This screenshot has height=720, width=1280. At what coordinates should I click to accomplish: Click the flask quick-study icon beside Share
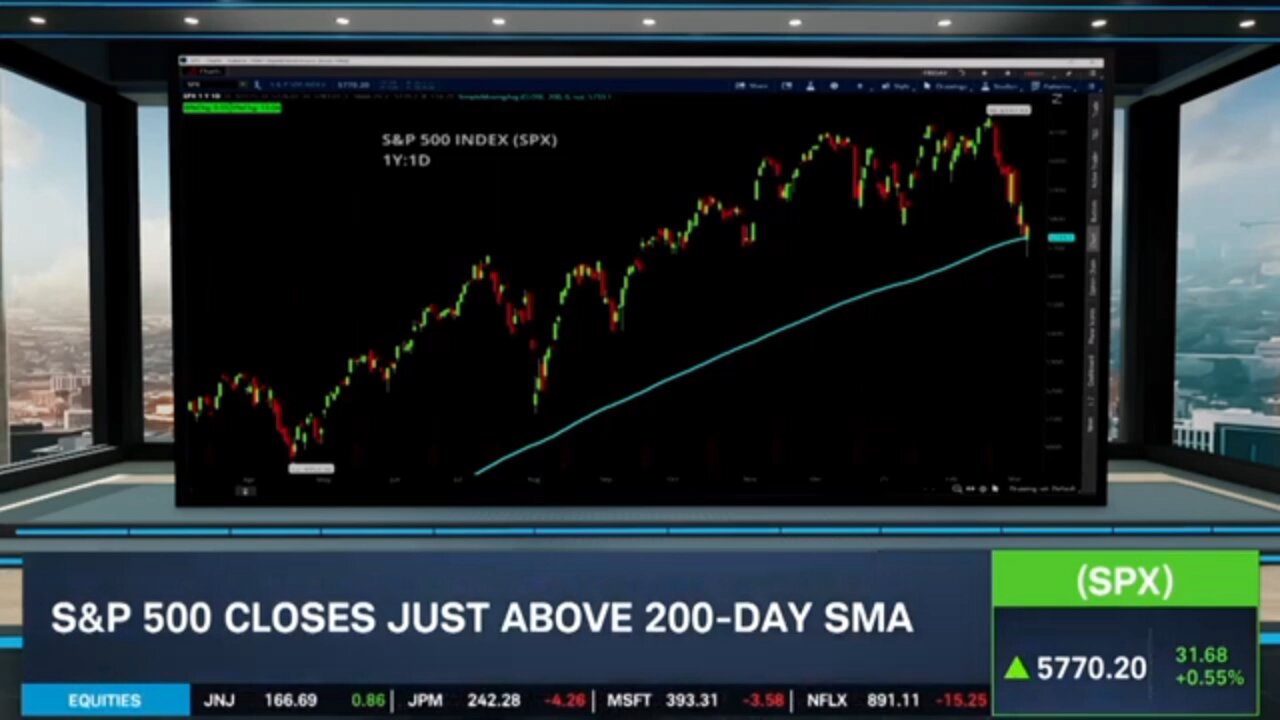(810, 86)
